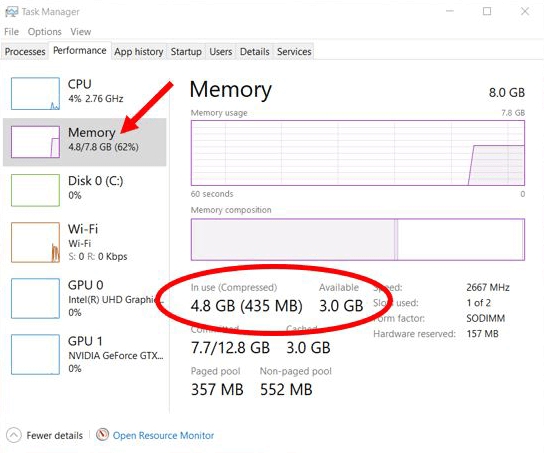Viewport: 544px width, 453px height.
Task: Open the Options menu
Action: click(44, 32)
